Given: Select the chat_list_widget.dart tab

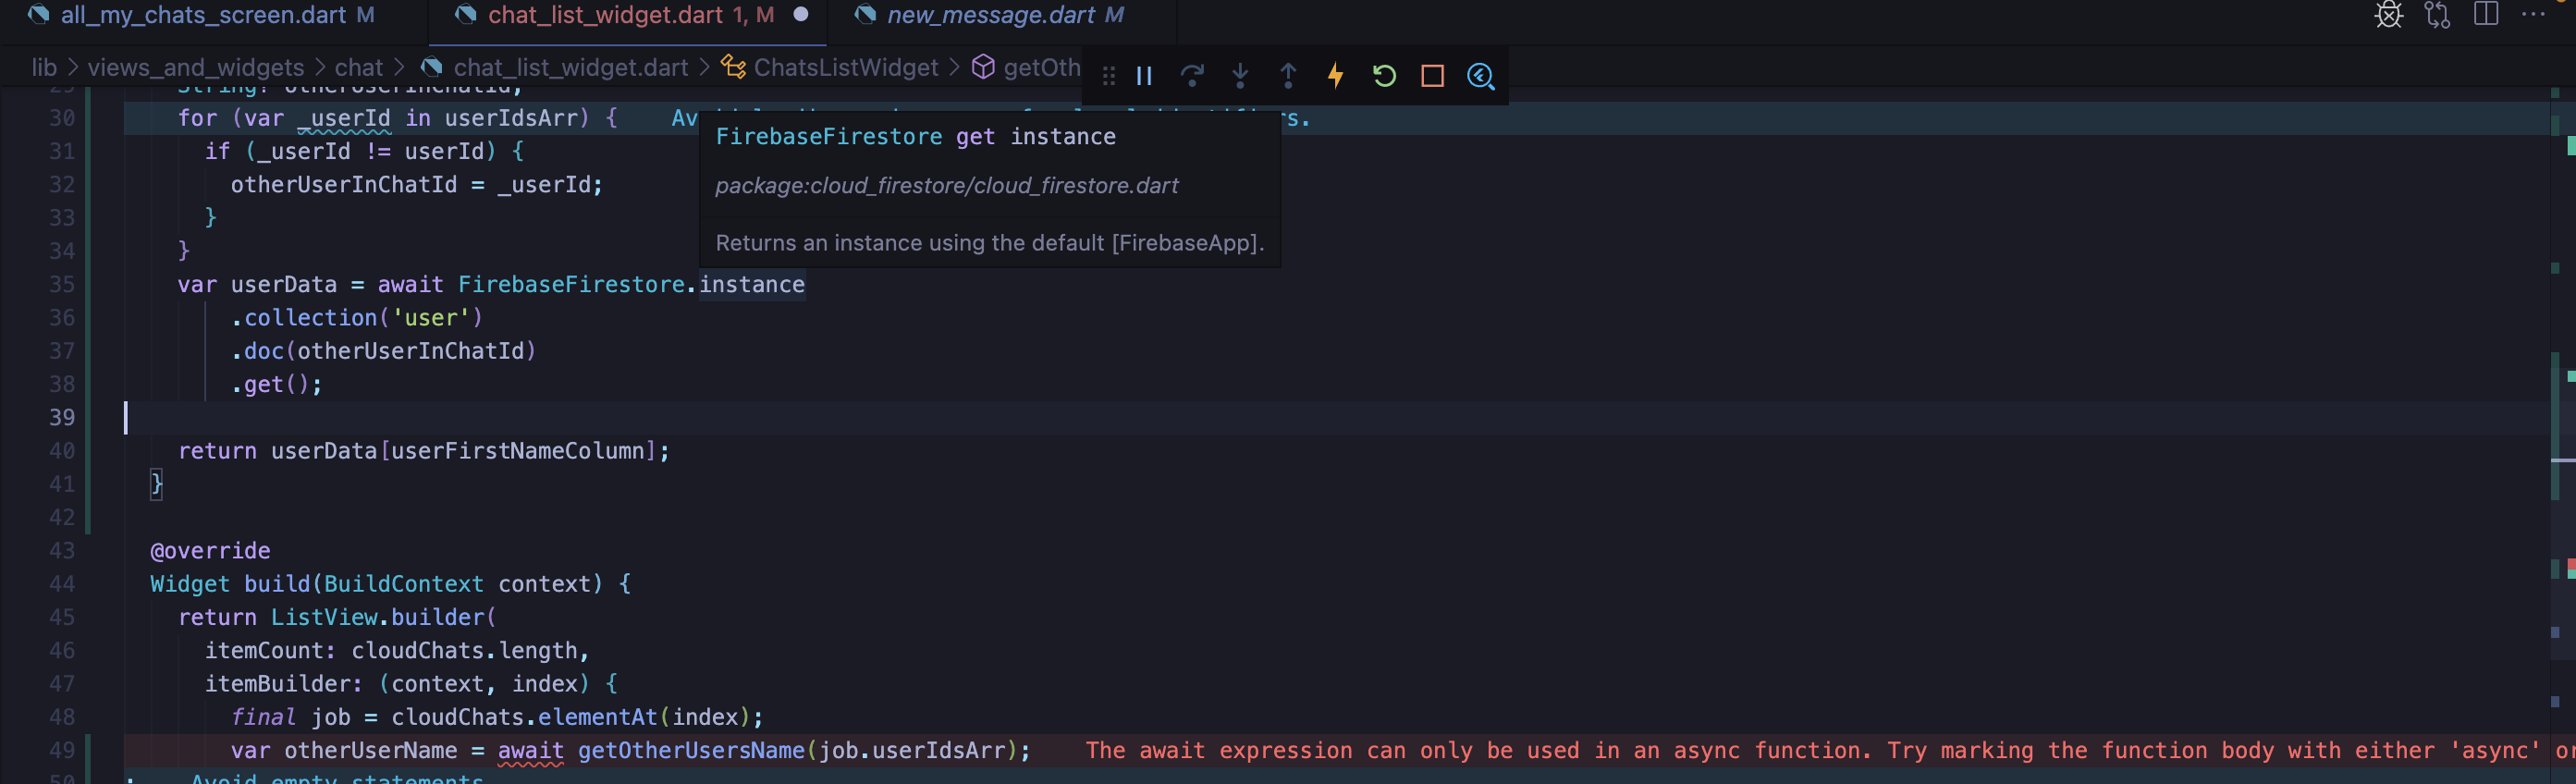Looking at the screenshot, I should tap(630, 15).
